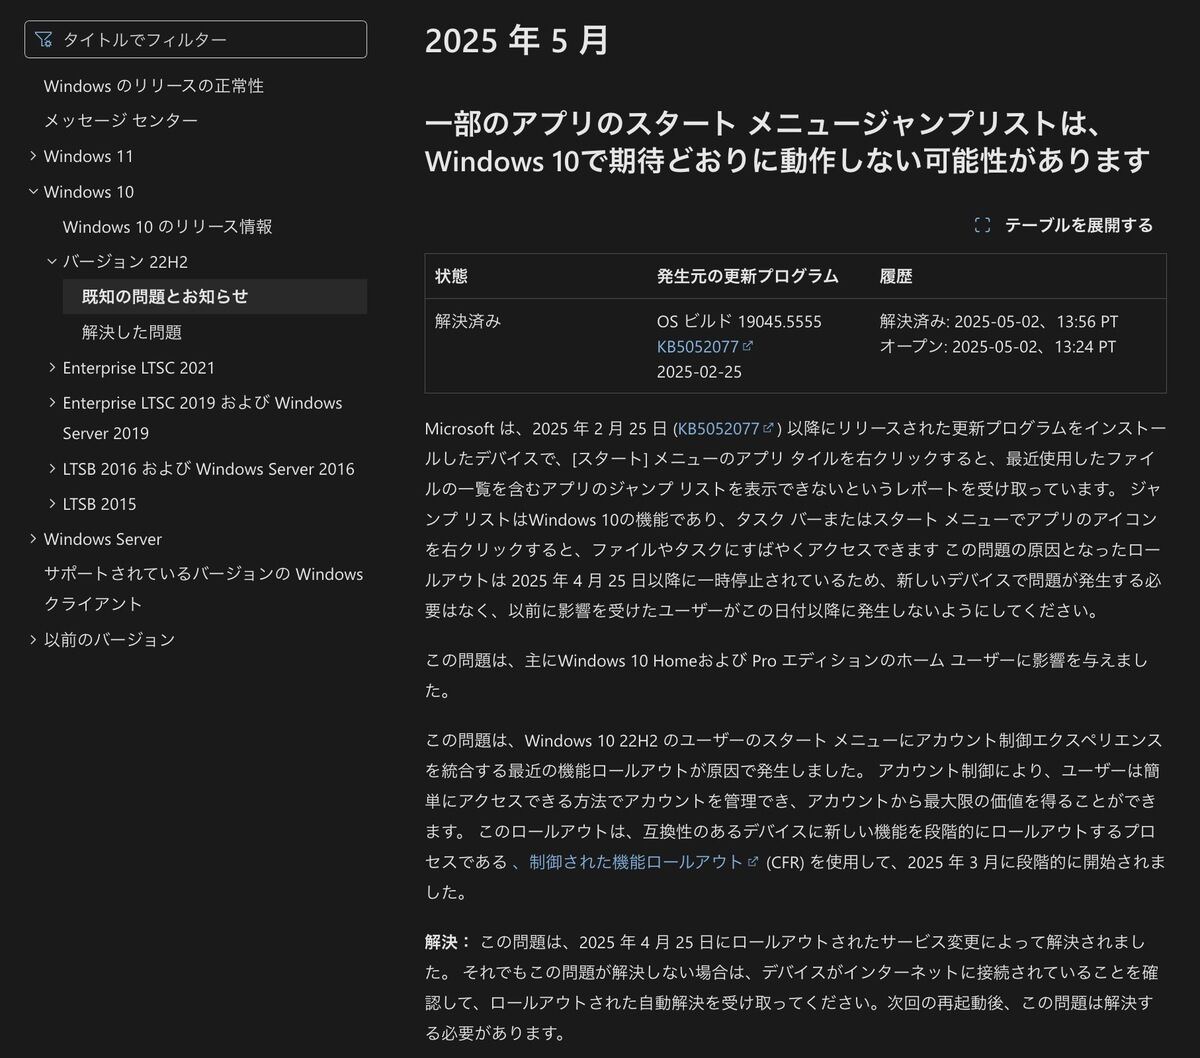Expand Enterprise LTSC 2019 および Windows Server 2019 chevron
The width and height of the screenshot is (1200, 1058).
[x=52, y=403]
